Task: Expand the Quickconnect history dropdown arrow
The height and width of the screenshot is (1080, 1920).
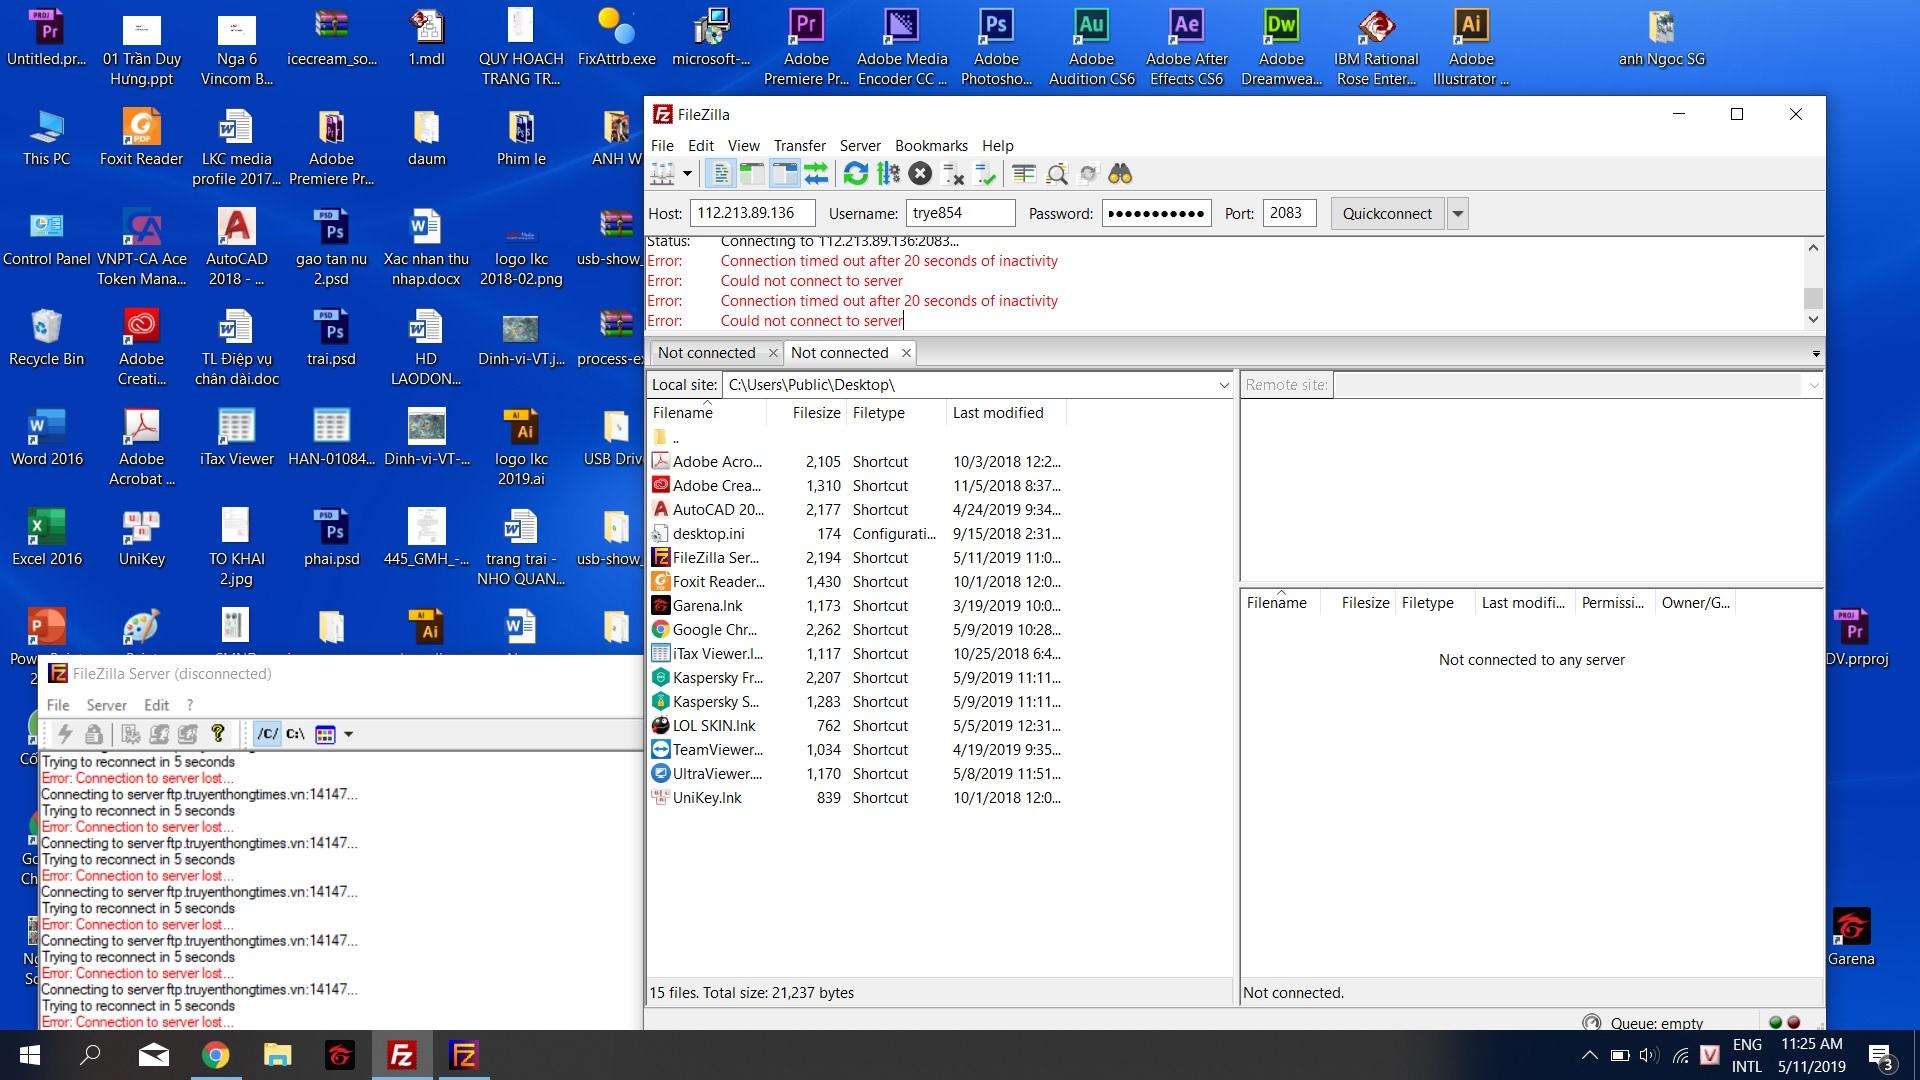Action: [1458, 213]
